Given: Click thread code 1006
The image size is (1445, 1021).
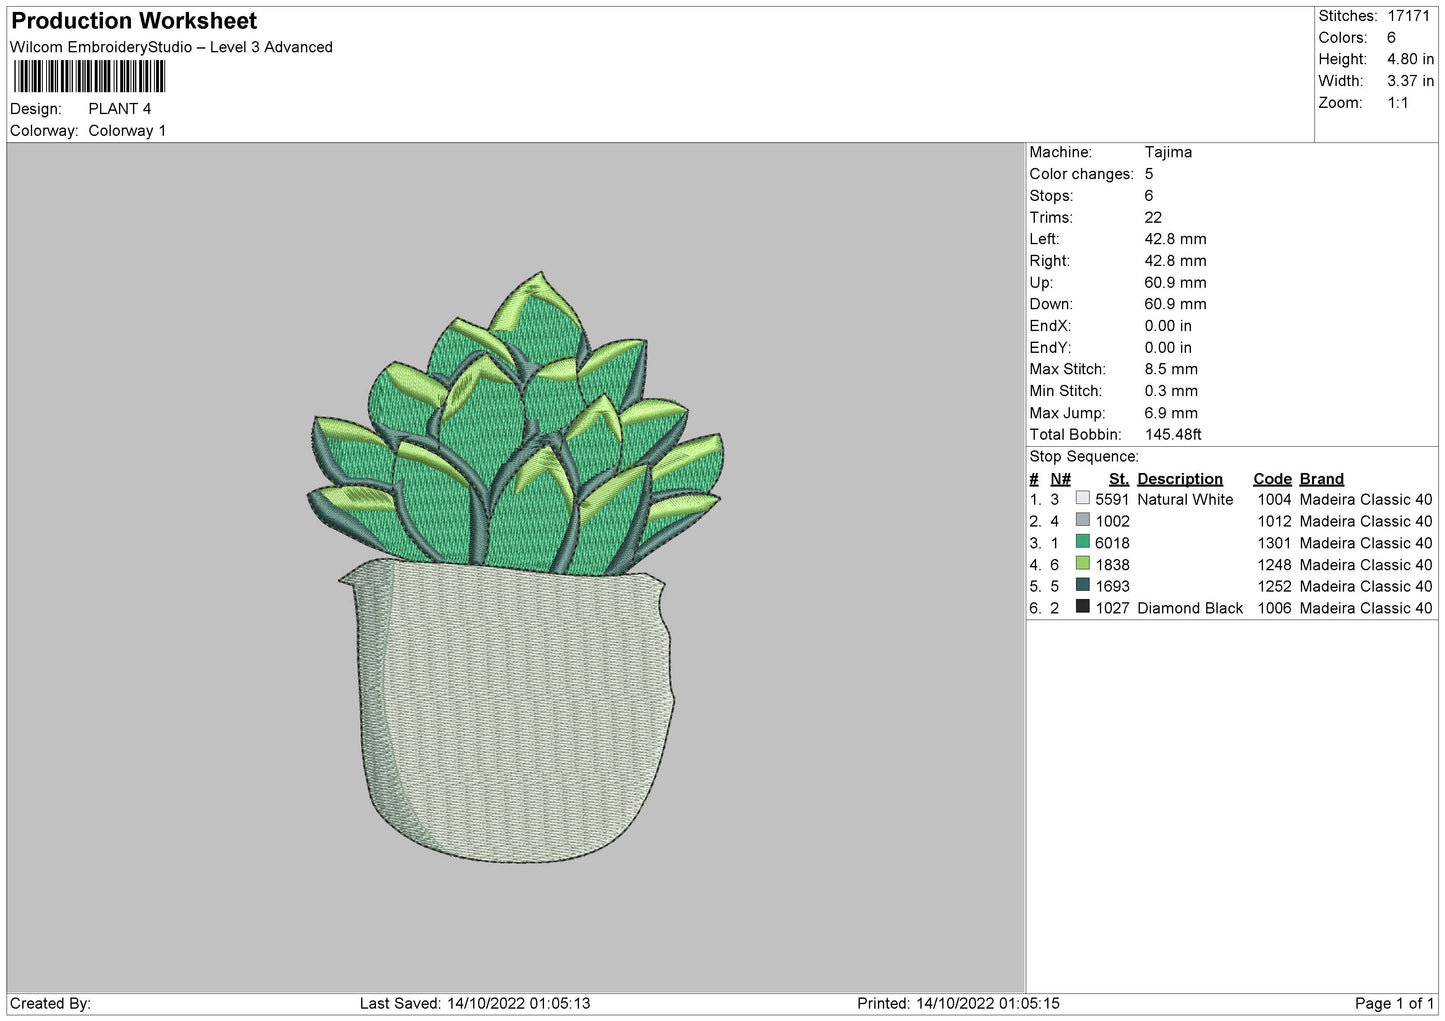Looking at the screenshot, I should click(x=1274, y=608).
